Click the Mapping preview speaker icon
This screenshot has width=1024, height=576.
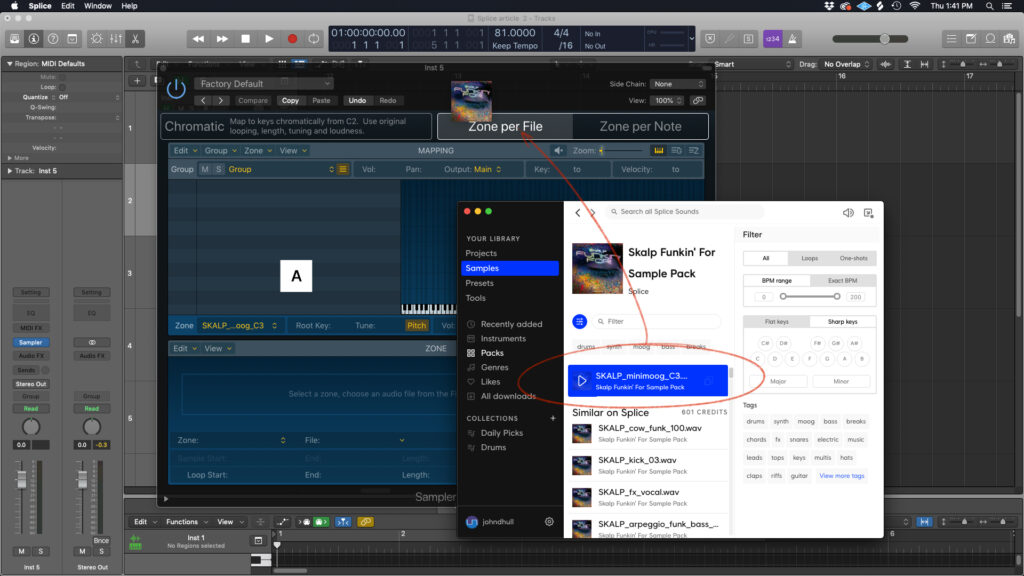(558, 151)
